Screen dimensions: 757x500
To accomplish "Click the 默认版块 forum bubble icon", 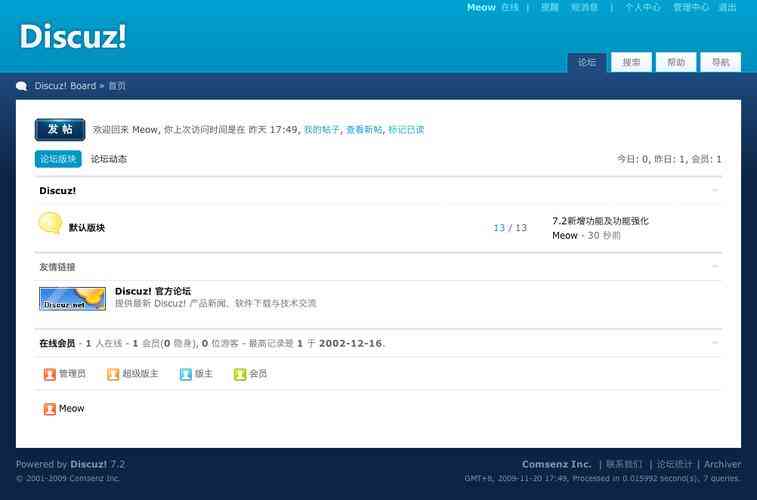I will tap(50, 224).
